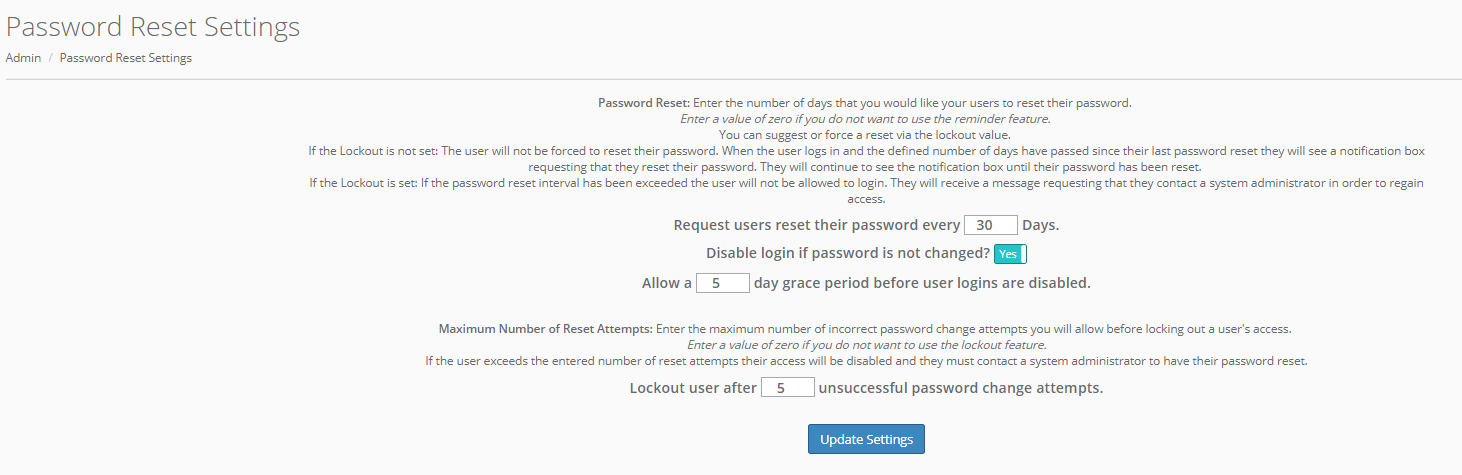Focus the lockout attempts number field
1462x475 pixels.
[x=787, y=387]
